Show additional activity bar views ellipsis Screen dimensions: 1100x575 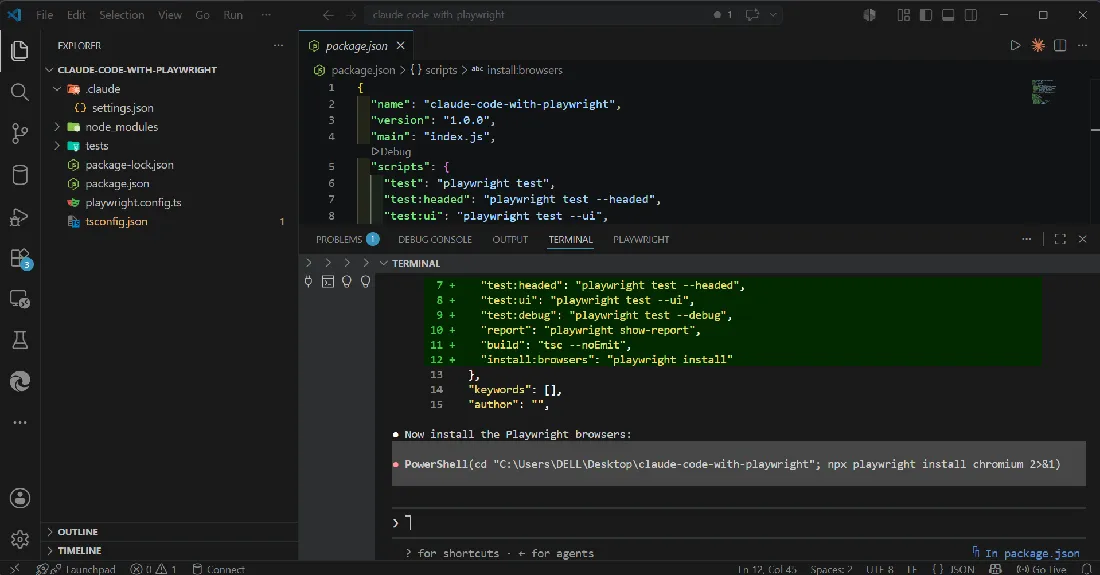click(20, 422)
